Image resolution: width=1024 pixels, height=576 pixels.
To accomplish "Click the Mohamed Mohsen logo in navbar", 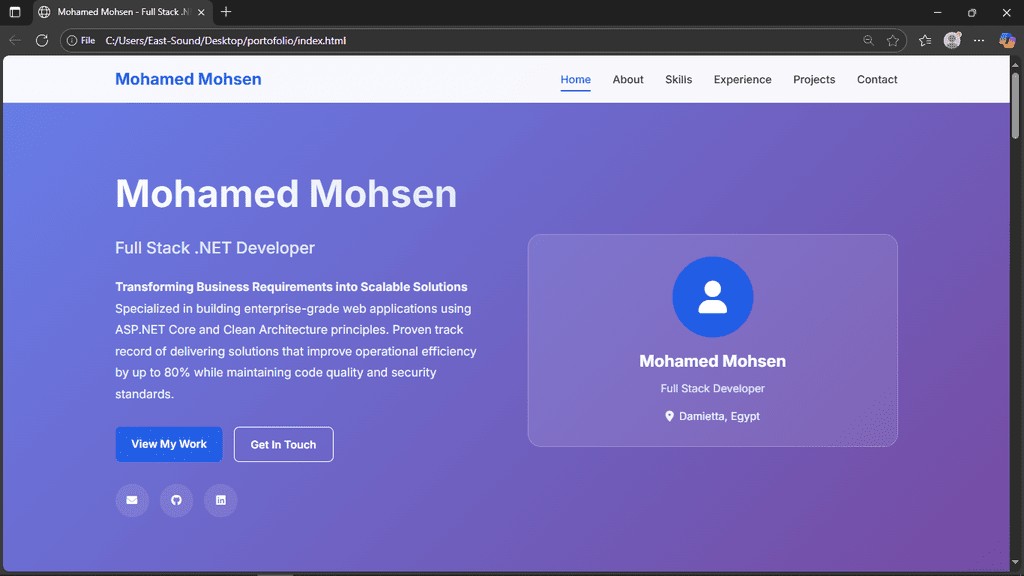I will pos(188,79).
